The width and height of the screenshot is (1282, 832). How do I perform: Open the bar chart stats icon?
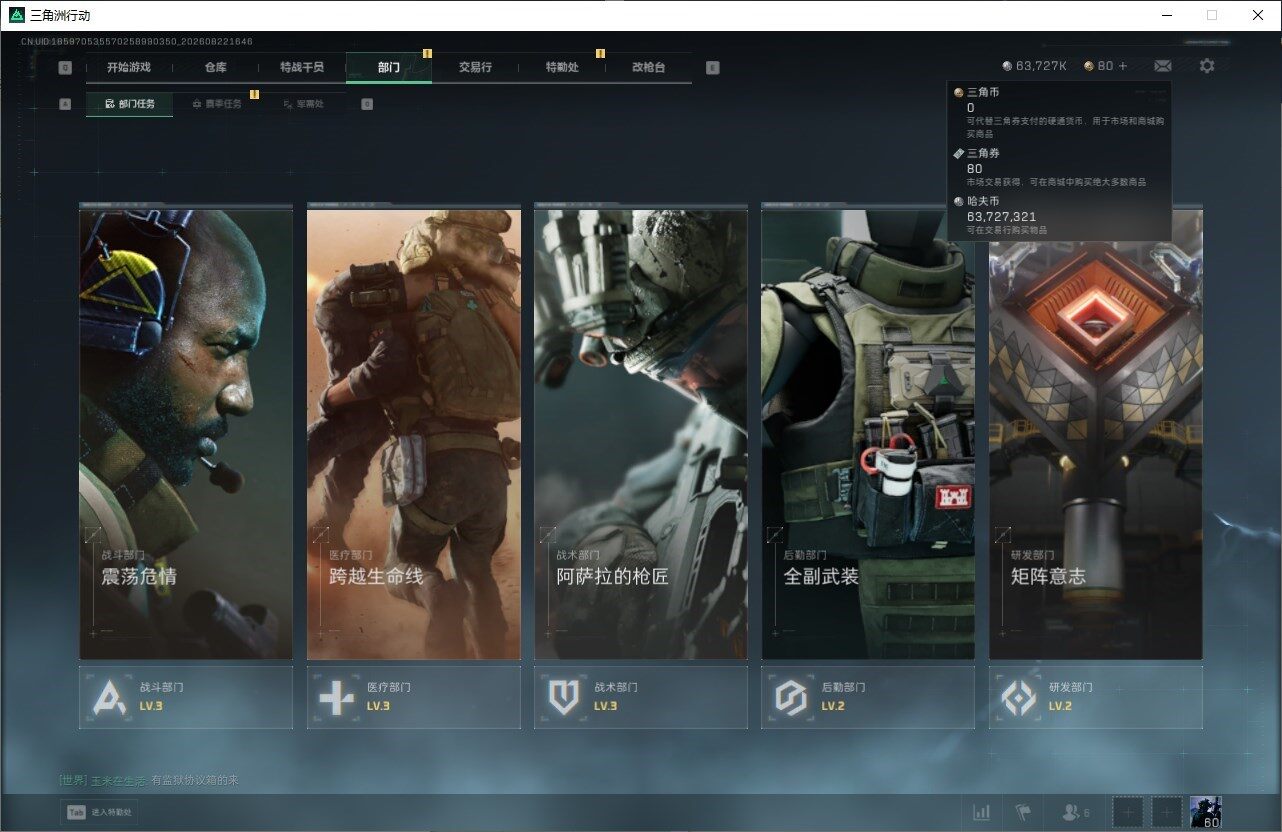pos(982,813)
